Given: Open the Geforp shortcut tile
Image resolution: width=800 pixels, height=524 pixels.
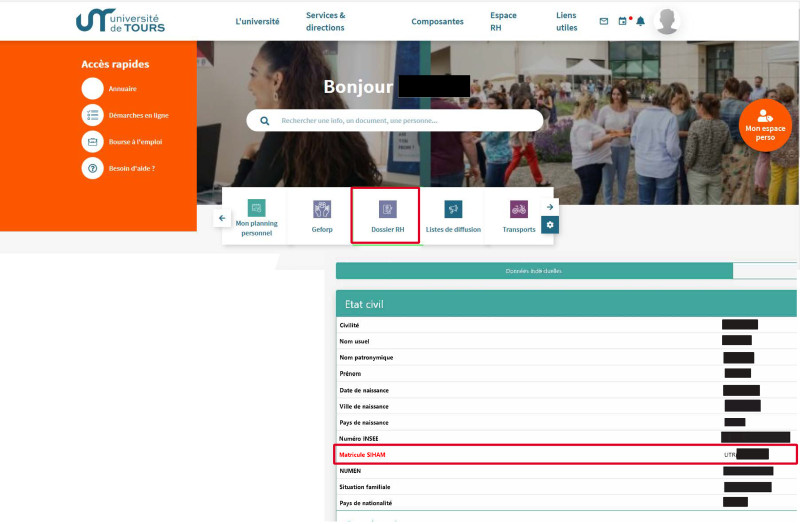Looking at the screenshot, I should (x=321, y=215).
